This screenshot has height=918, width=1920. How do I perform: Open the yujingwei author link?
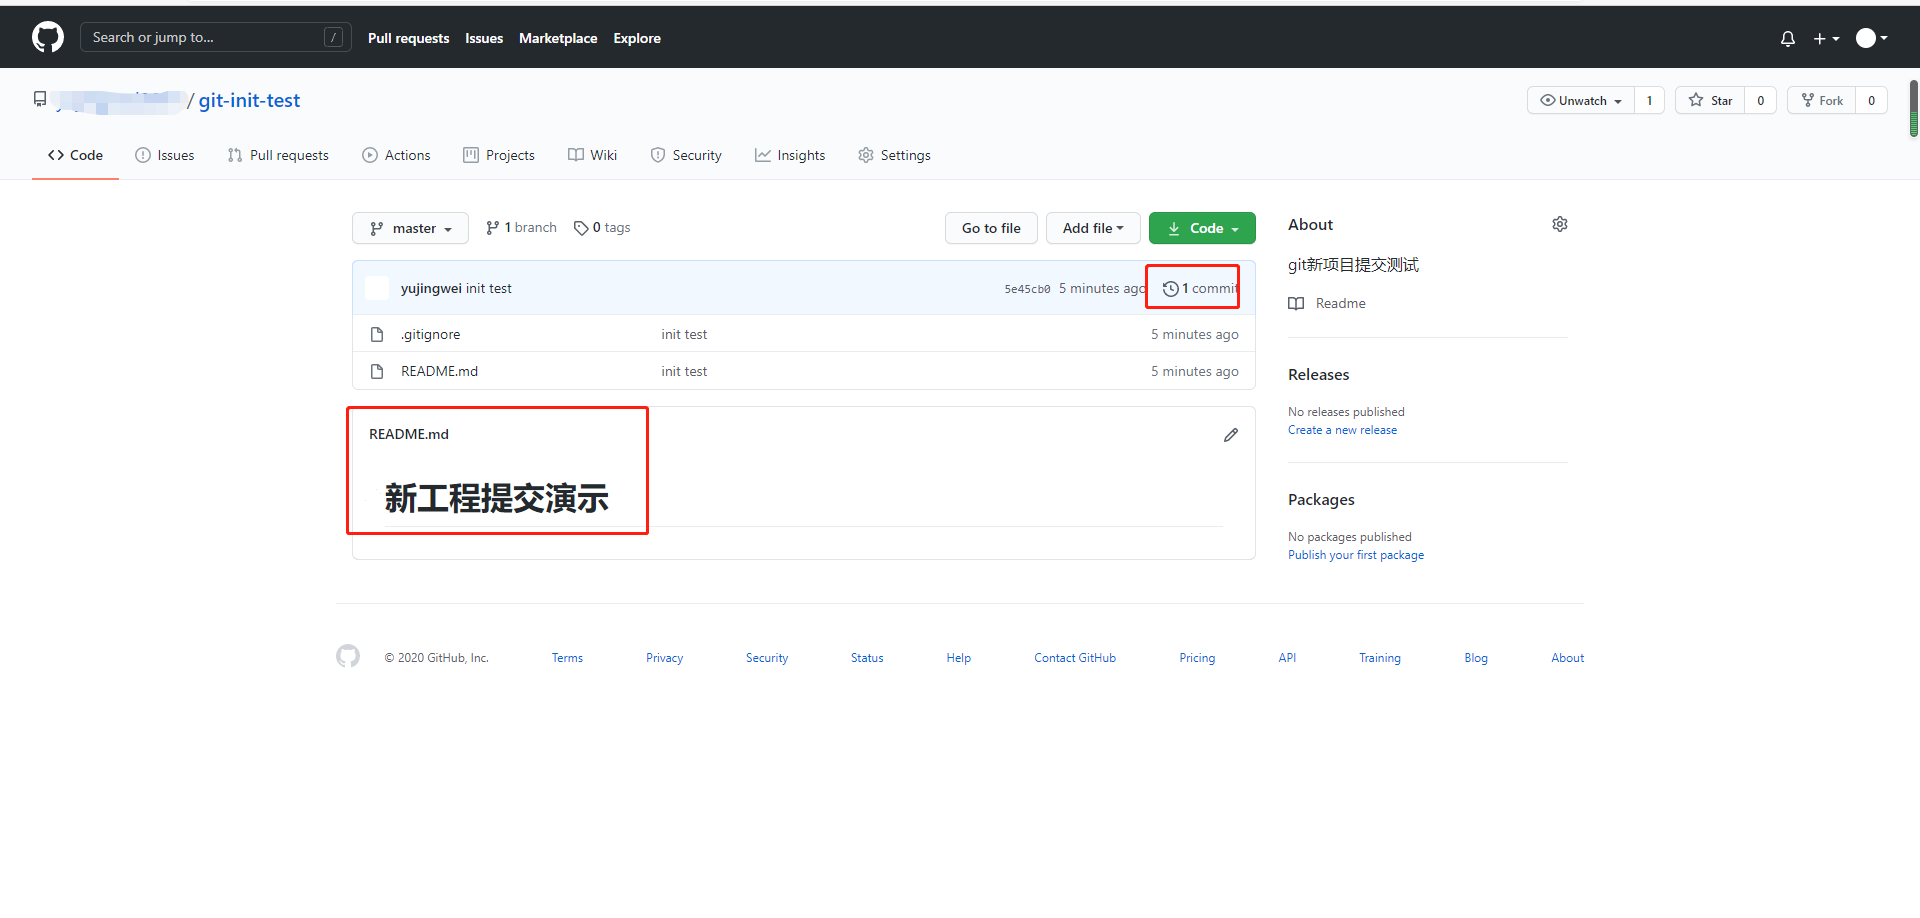pyautogui.click(x=431, y=288)
